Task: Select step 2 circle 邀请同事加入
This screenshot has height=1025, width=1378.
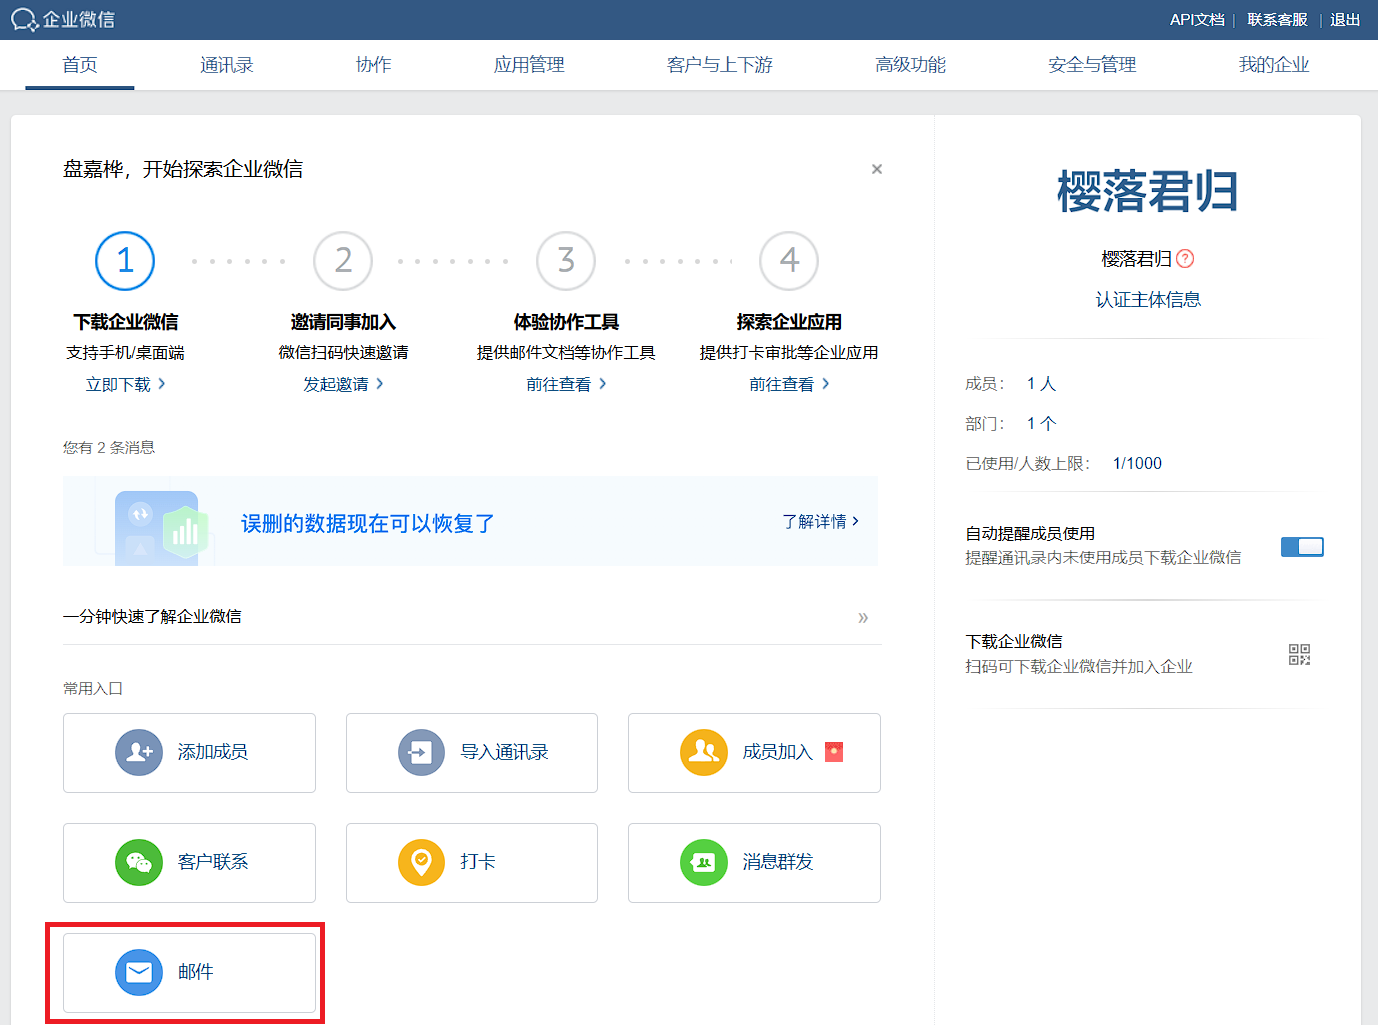Action: (x=343, y=261)
